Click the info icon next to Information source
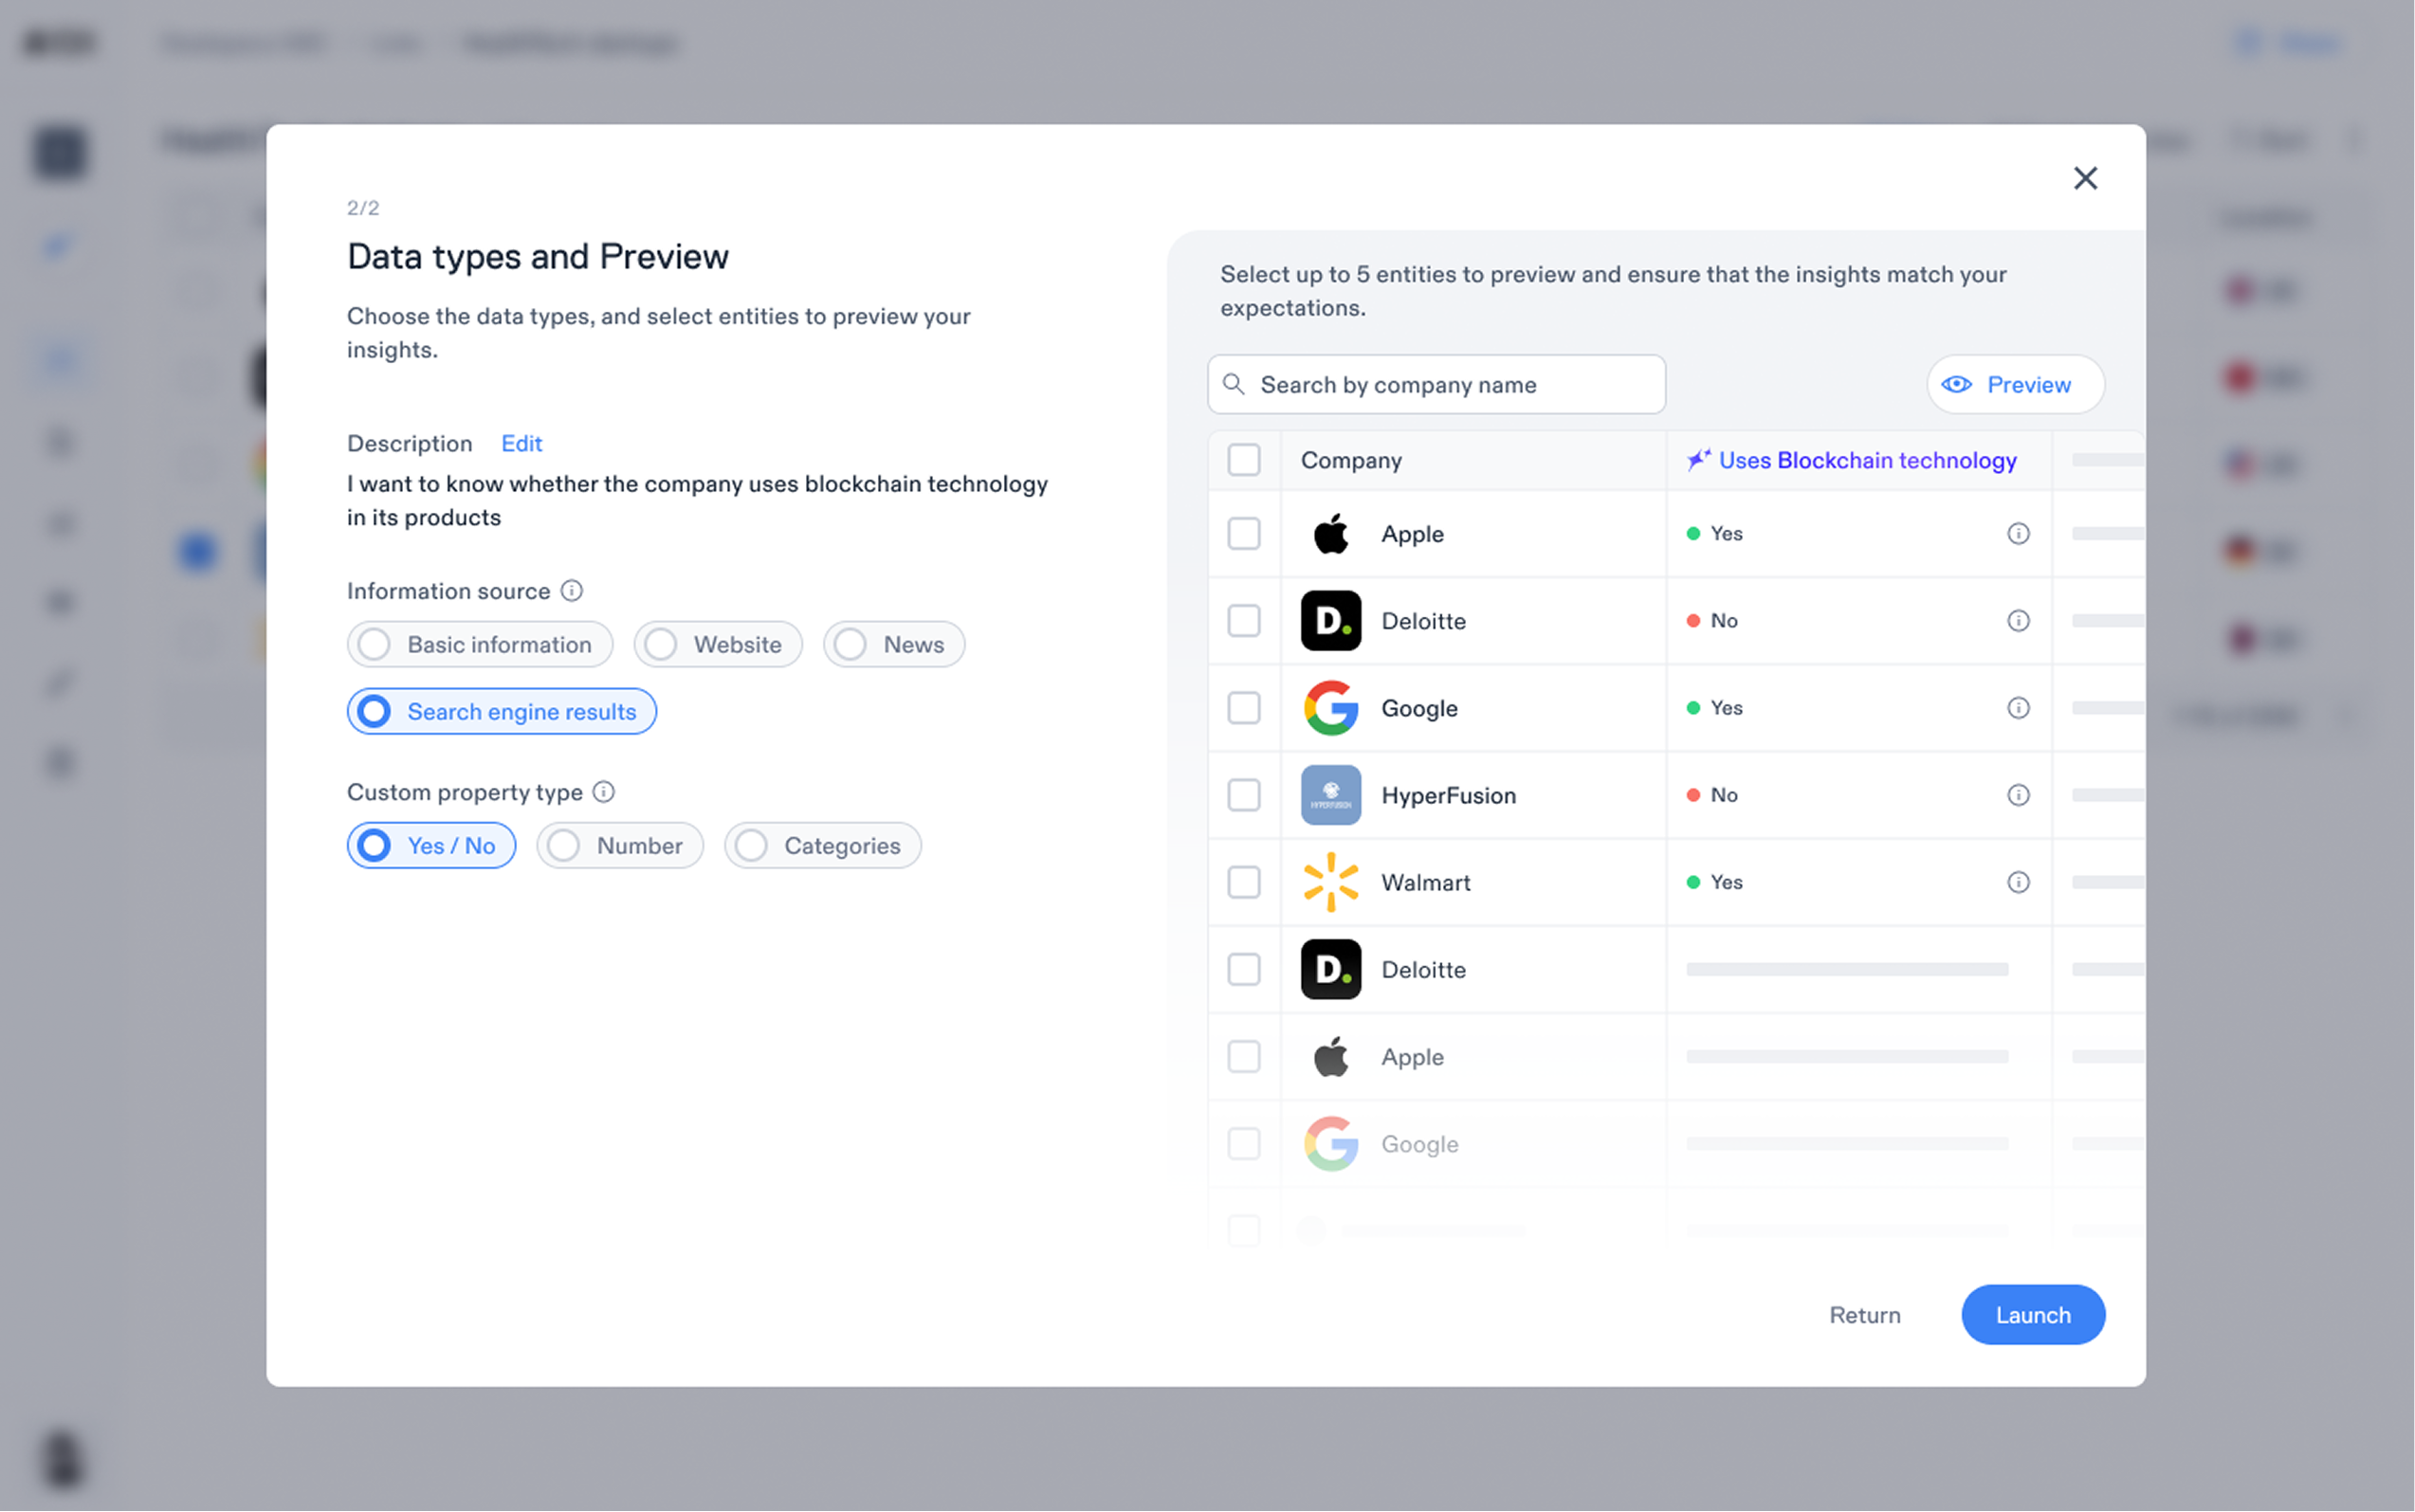This screenshot has height=1512, width=2415. [571, 591]
